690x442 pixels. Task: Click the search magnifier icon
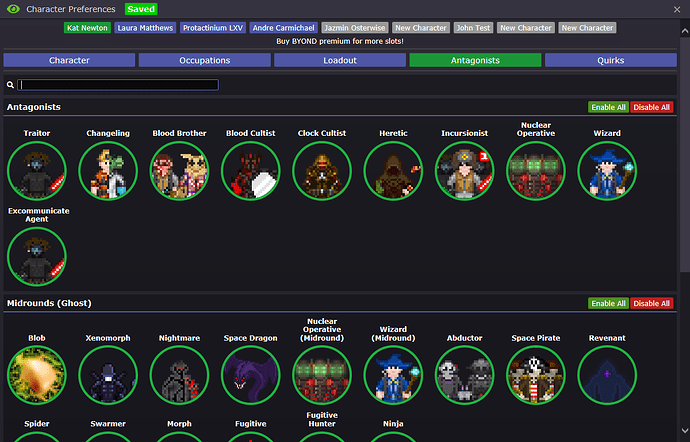tap(10, 85)
